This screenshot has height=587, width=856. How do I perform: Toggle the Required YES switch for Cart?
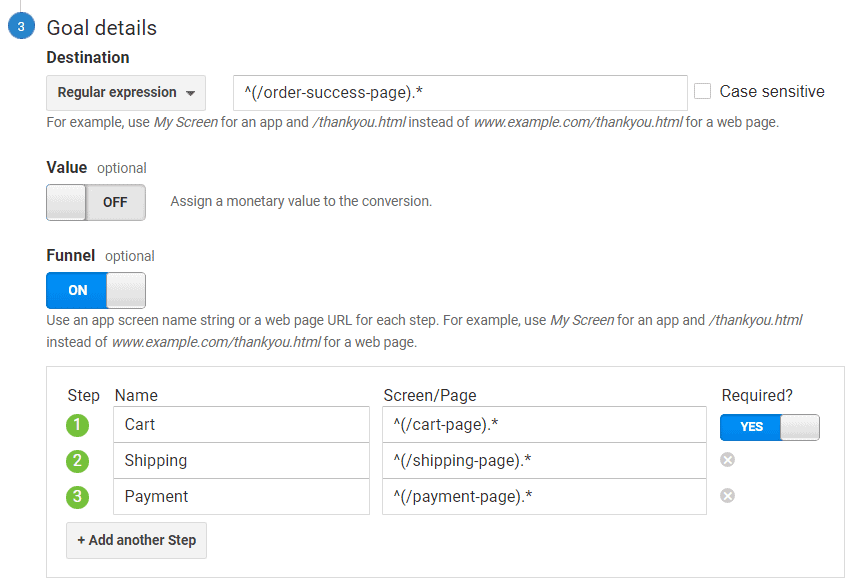click(770, 428)
